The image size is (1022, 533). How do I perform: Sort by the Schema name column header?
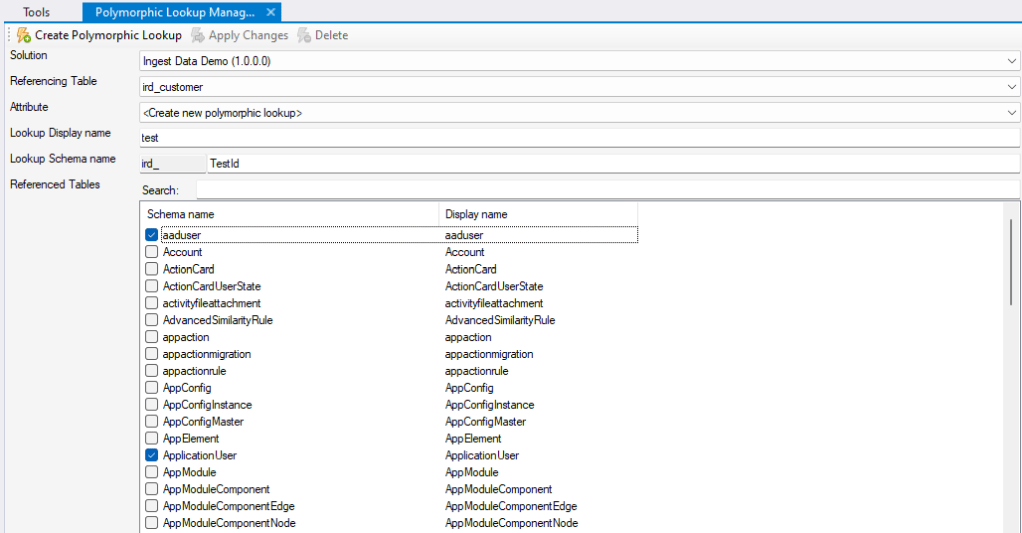click(x=289, y=214)
